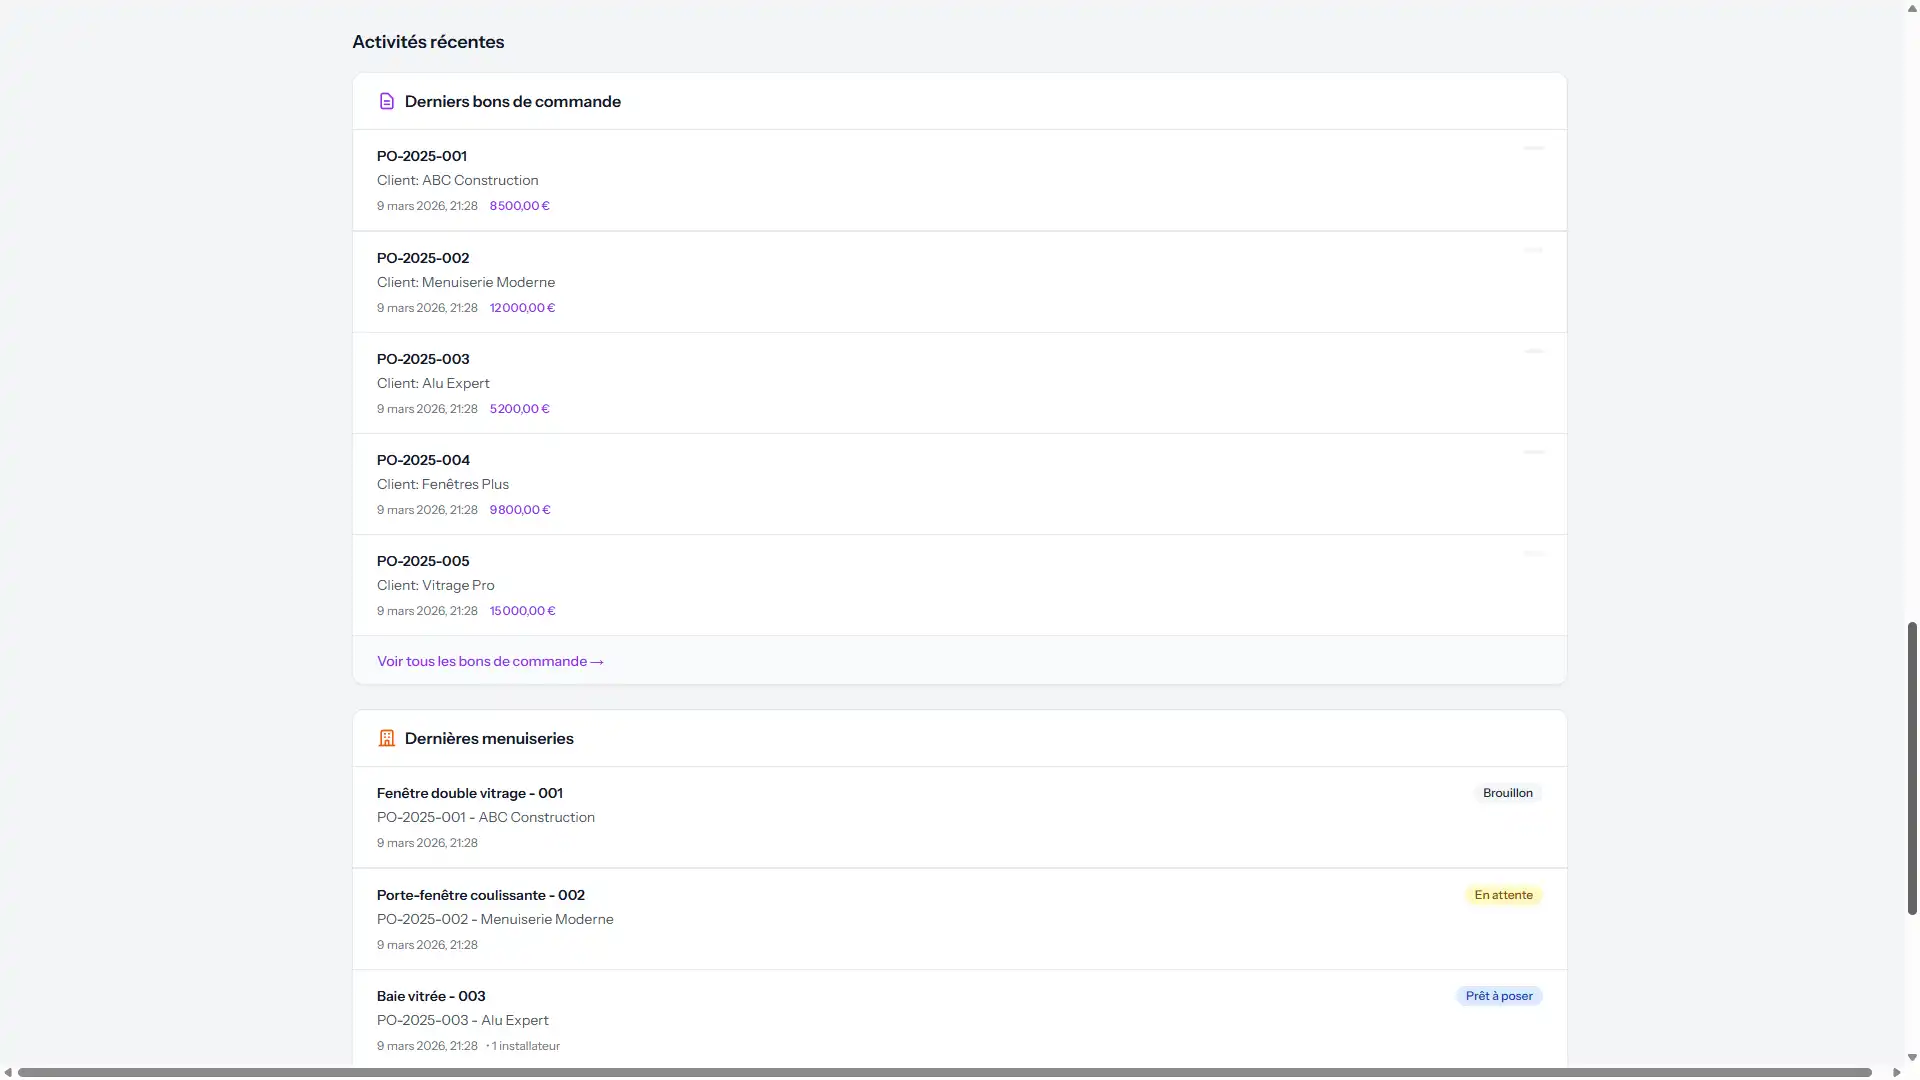Click the 8500,00 € amount
Viewport: 1920px width, 1080px height.
pos(519,206)
